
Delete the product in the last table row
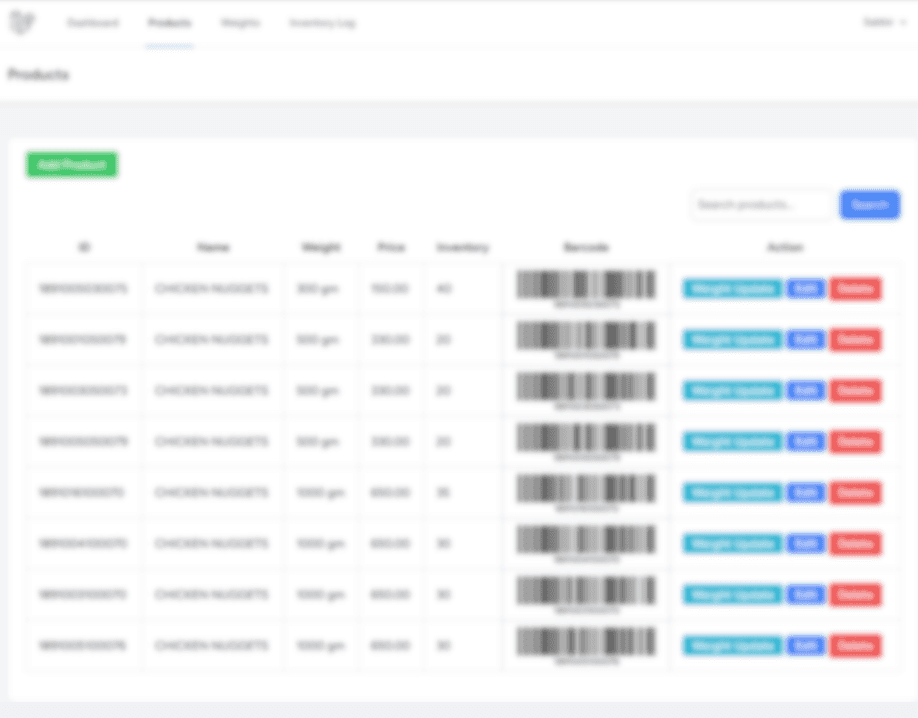[x=855, y=645]
